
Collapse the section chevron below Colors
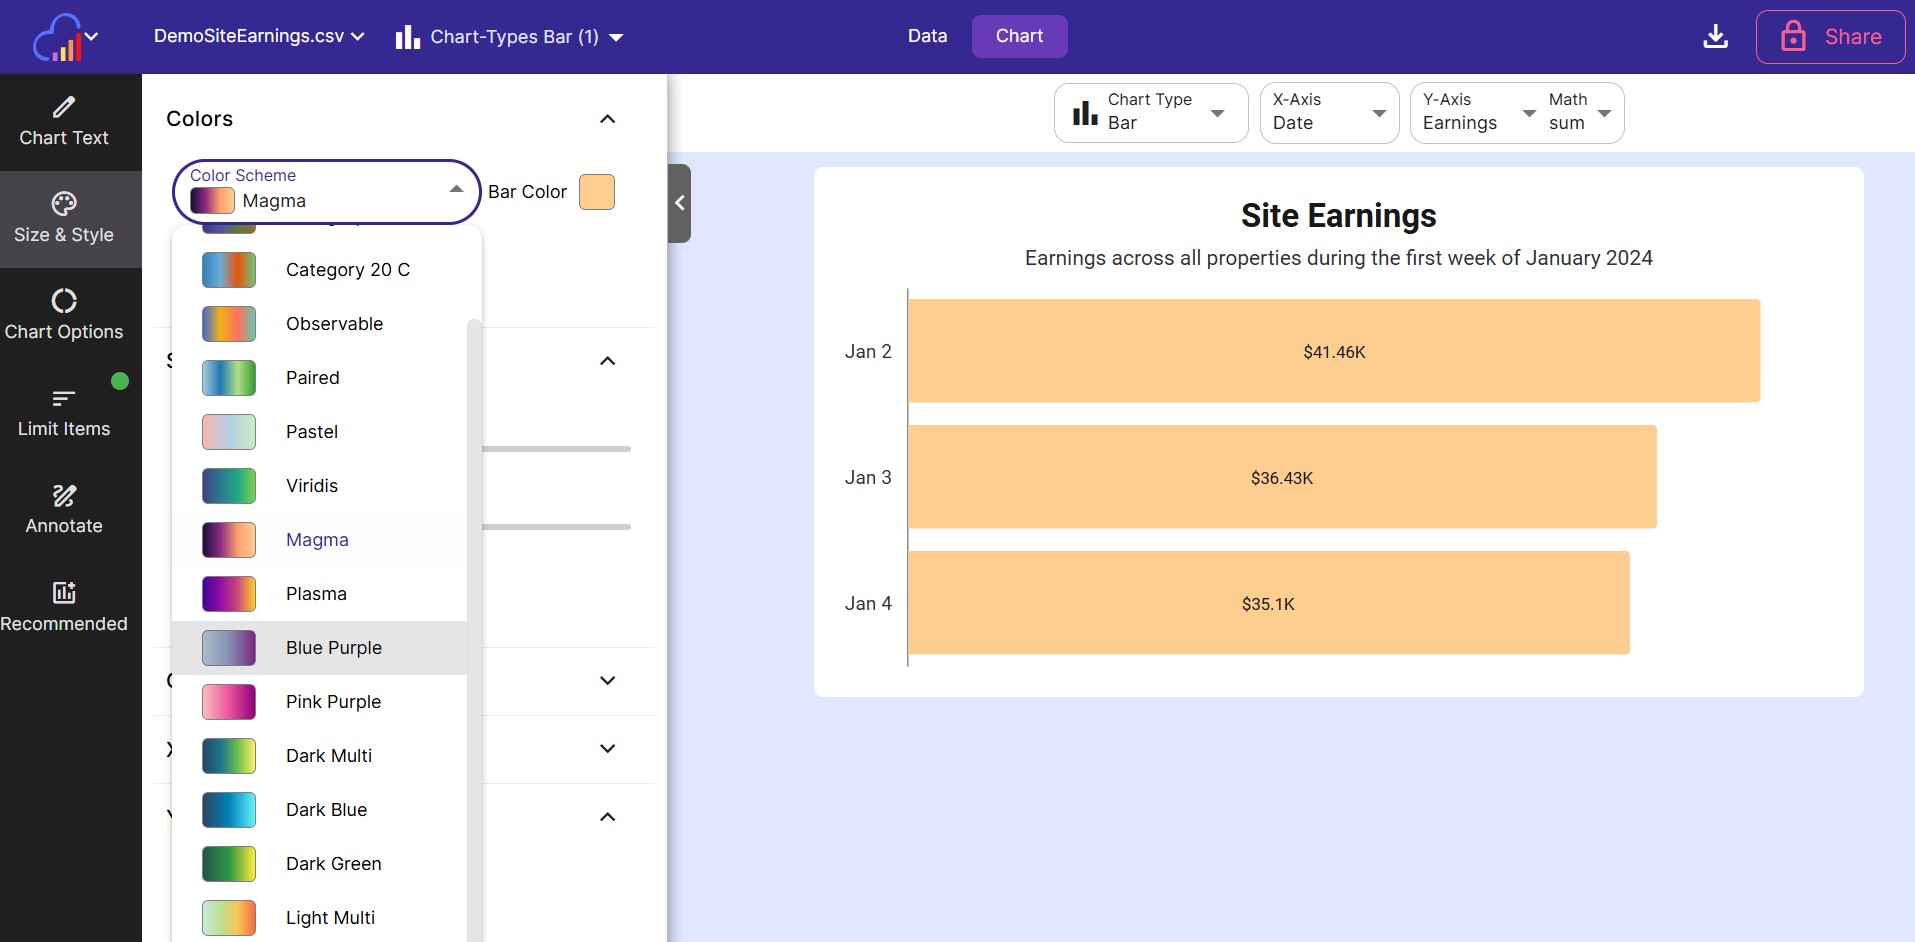pyautogui.click(x=607, y=361)
